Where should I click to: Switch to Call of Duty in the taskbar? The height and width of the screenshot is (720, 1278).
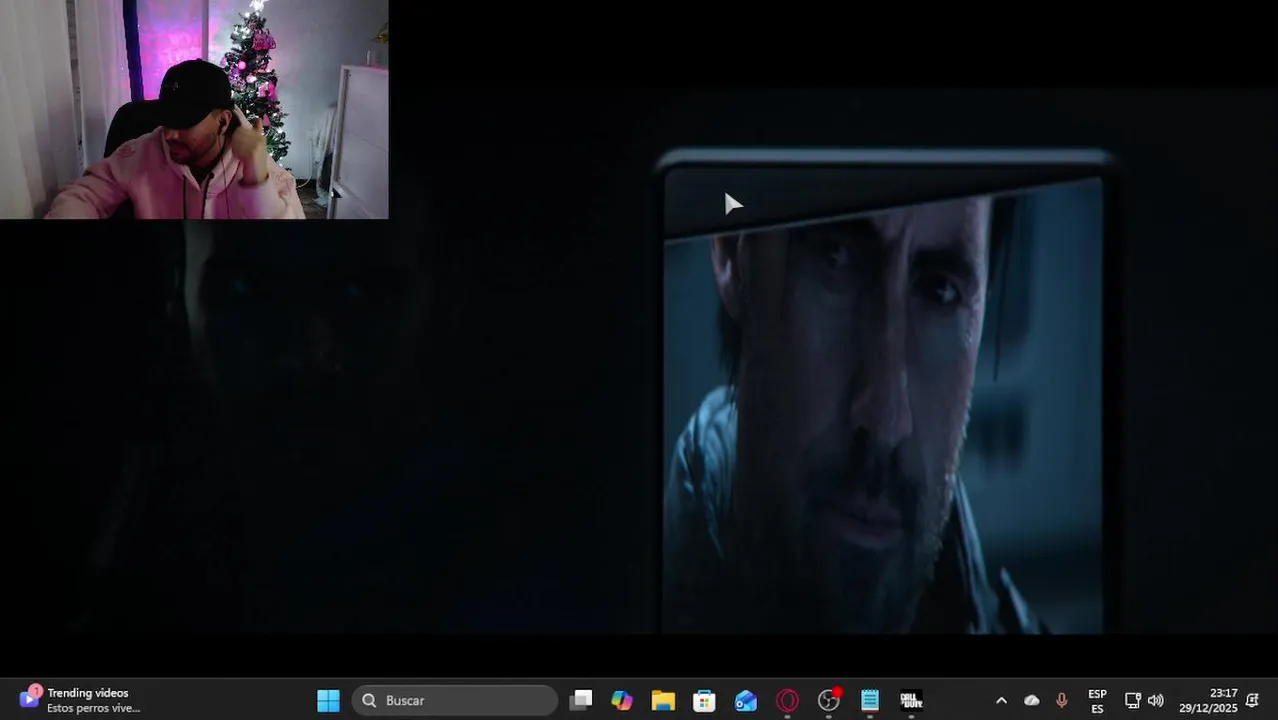pos(911,701)
